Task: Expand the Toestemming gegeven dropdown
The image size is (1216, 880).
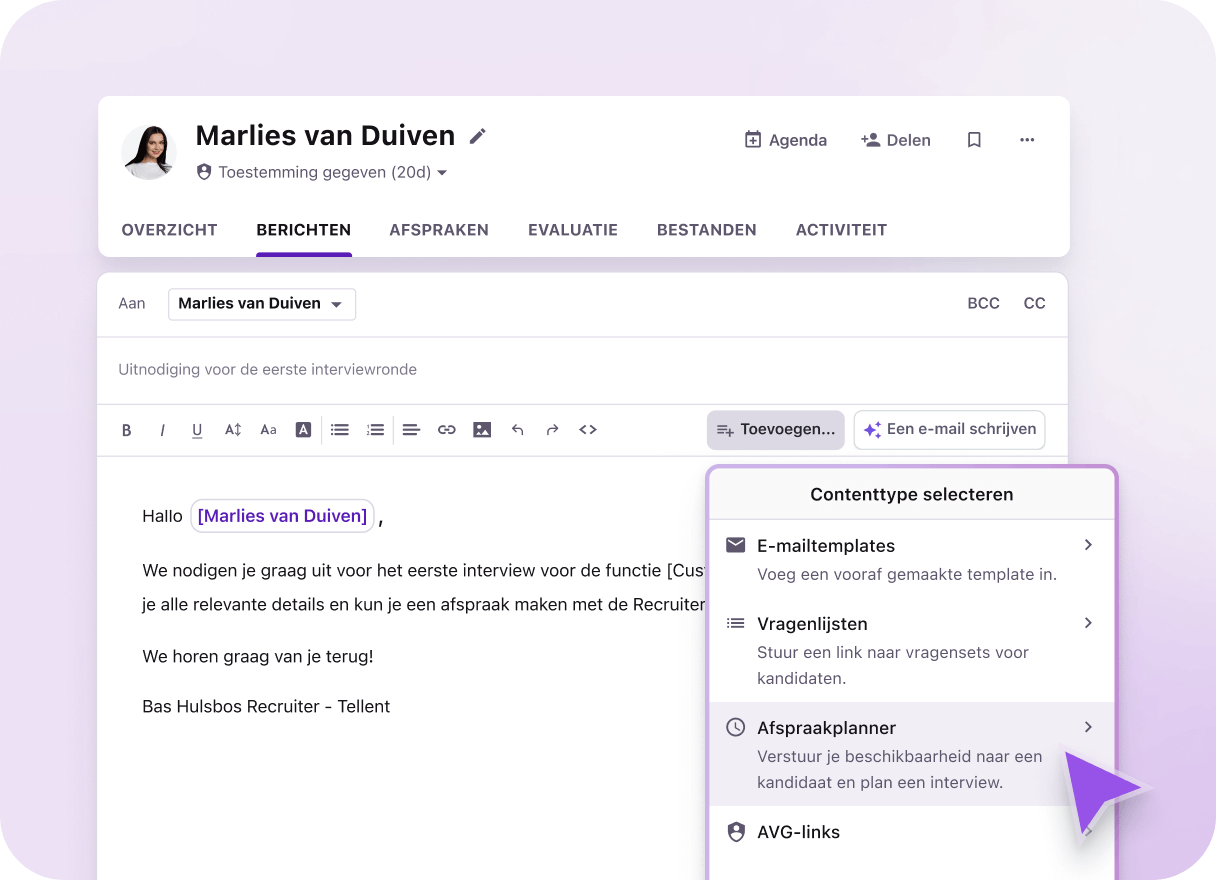Action: pos(443,172)
